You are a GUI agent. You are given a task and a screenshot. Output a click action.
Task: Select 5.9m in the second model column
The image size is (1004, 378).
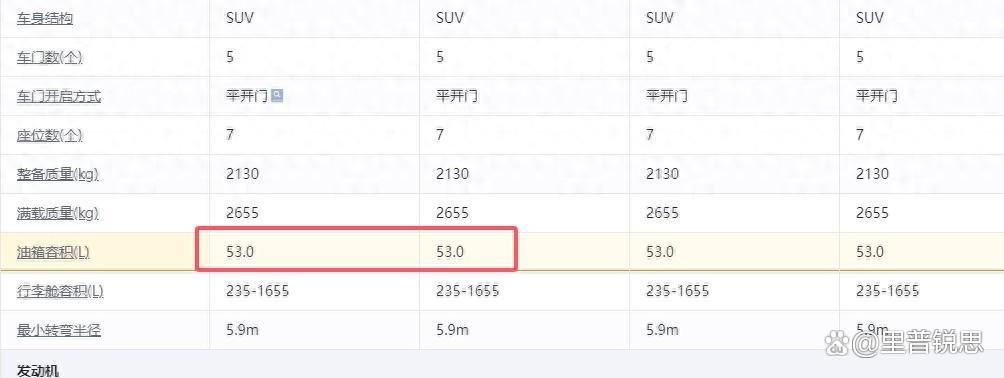(453, 330)
